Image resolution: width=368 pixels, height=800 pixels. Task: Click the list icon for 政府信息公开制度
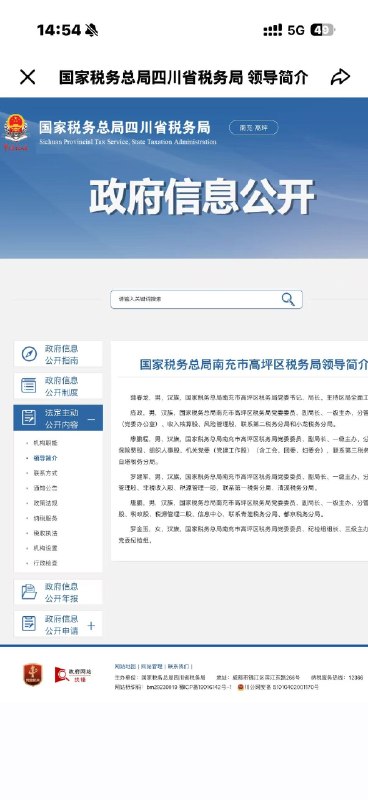coord(29,386)
